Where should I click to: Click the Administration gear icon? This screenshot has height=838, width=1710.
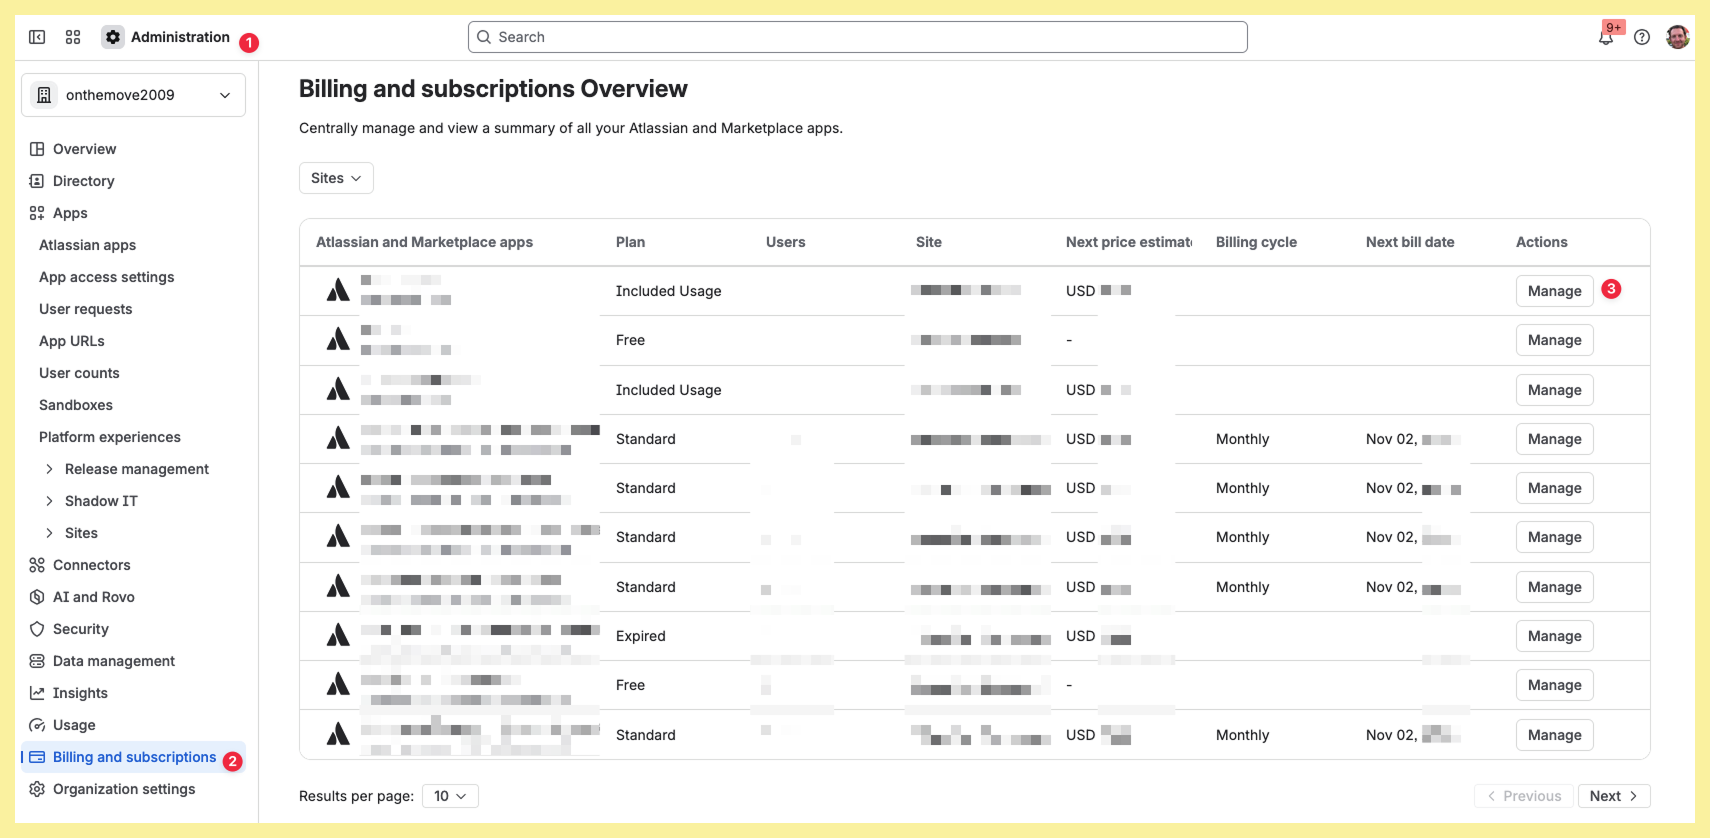tap(113, 37)
